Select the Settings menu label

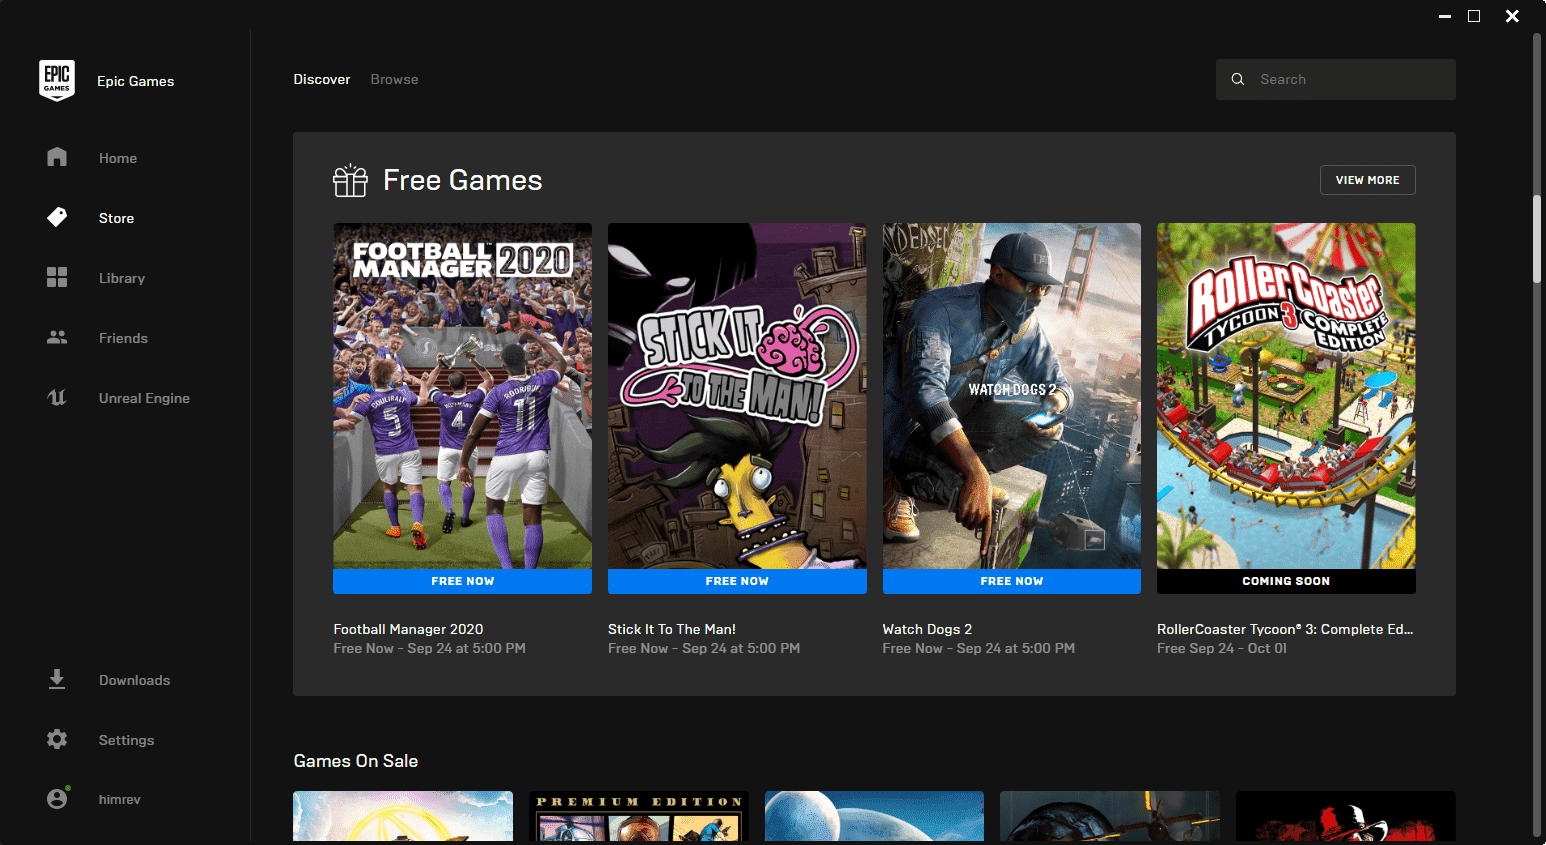click(126, 740)
